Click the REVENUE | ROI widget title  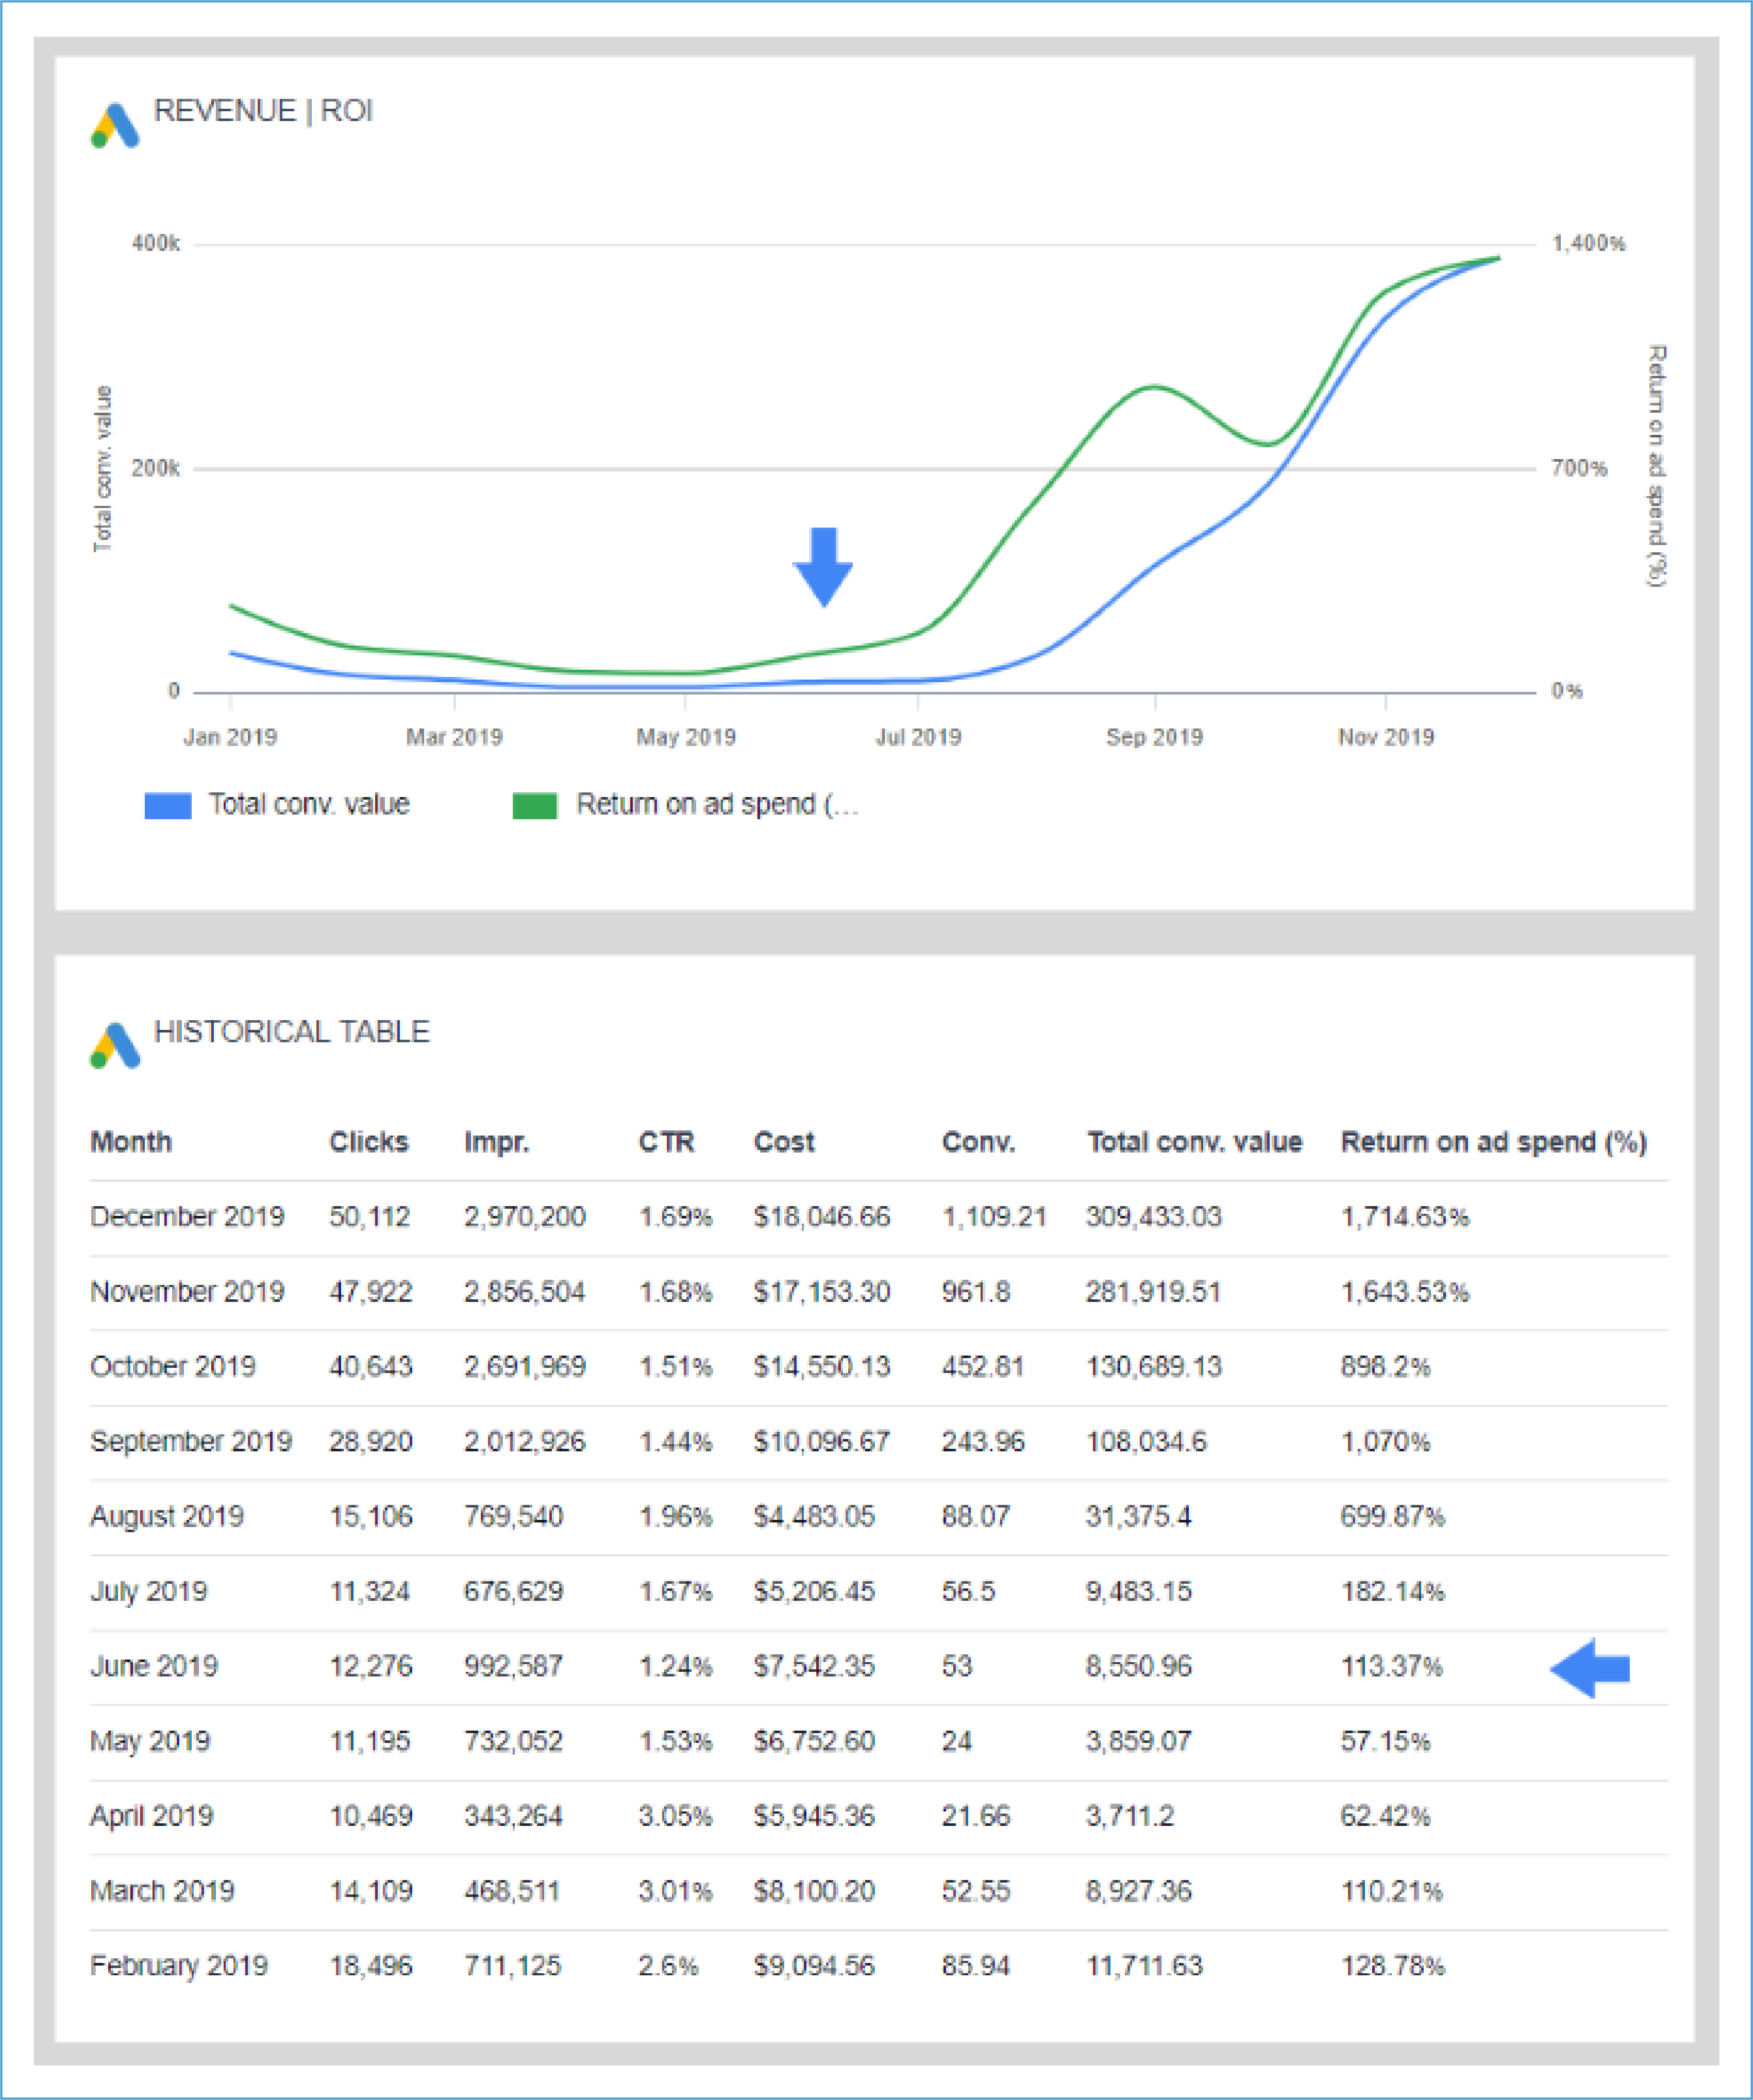(x=263, y=111)
